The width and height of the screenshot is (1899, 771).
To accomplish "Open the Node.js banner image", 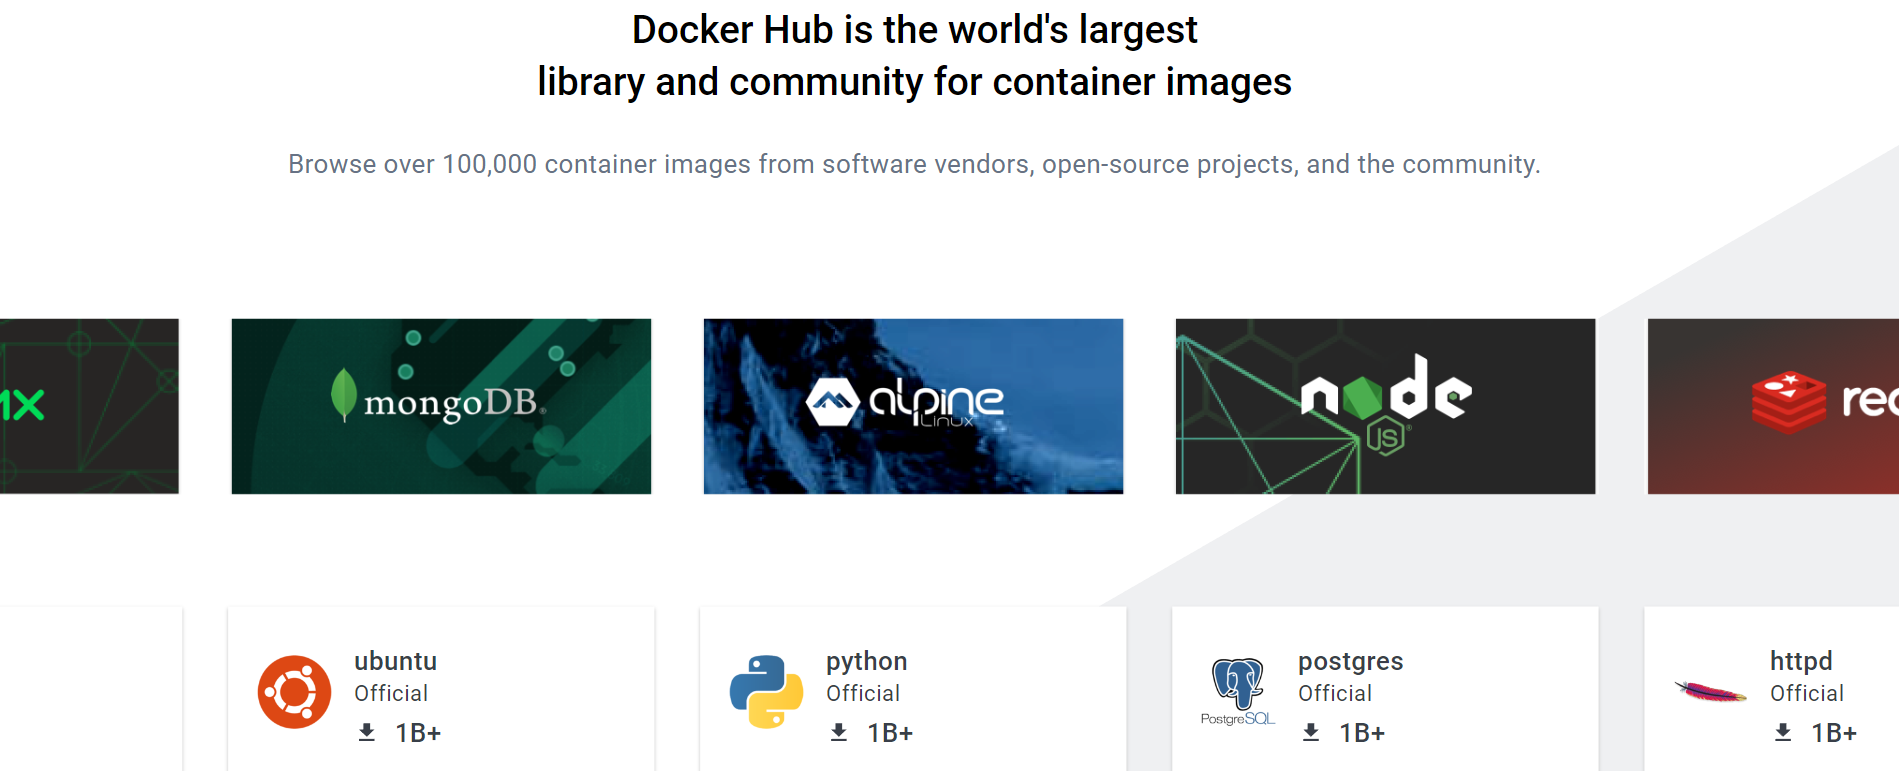I will click(x=1385, y=406).
